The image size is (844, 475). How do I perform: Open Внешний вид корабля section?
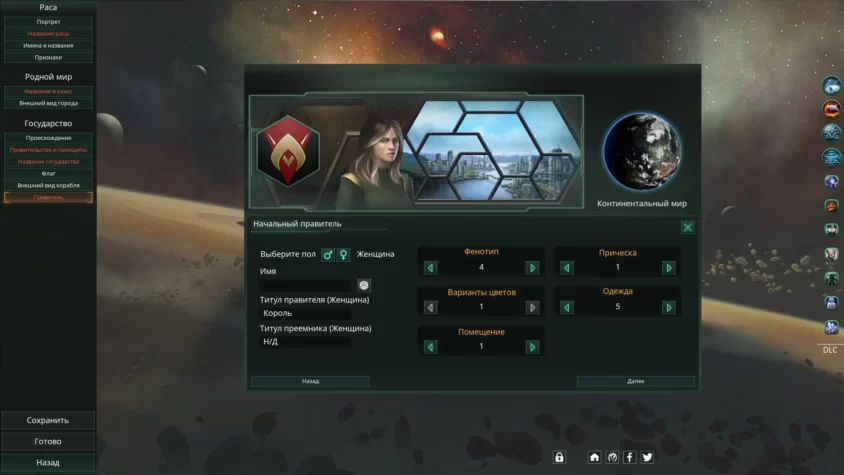point(48,185)
